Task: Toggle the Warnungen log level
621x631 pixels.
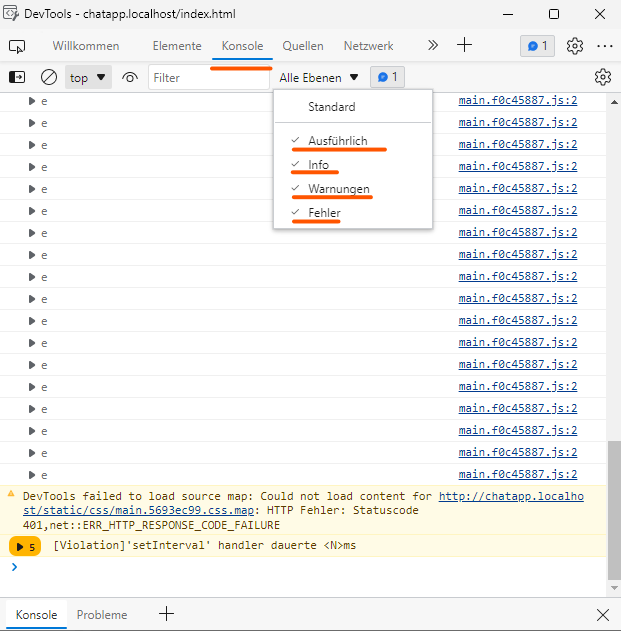Action: (x=338, y=189)
